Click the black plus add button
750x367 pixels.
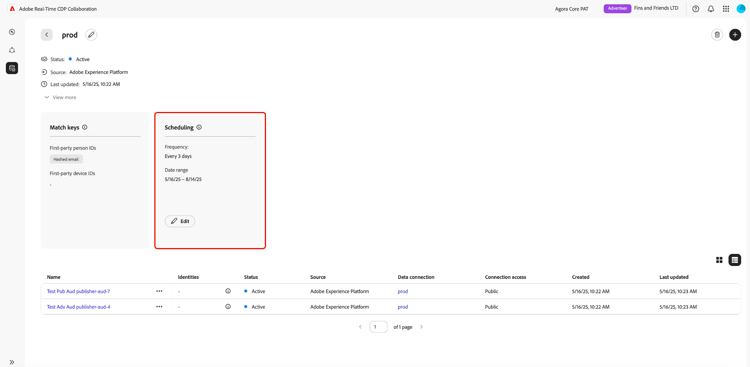click(x=735, y=35)
